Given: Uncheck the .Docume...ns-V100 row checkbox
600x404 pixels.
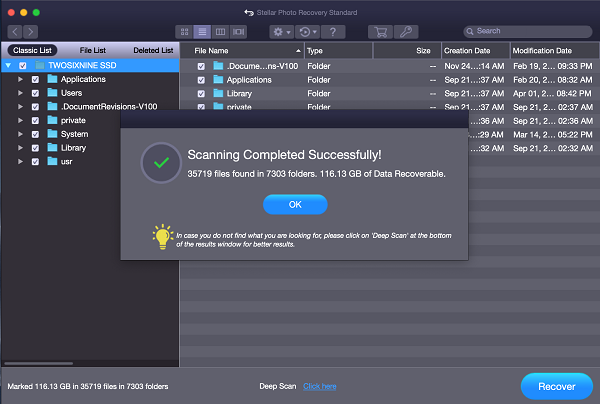Looking at the screenshot, I should pos(201,67).
